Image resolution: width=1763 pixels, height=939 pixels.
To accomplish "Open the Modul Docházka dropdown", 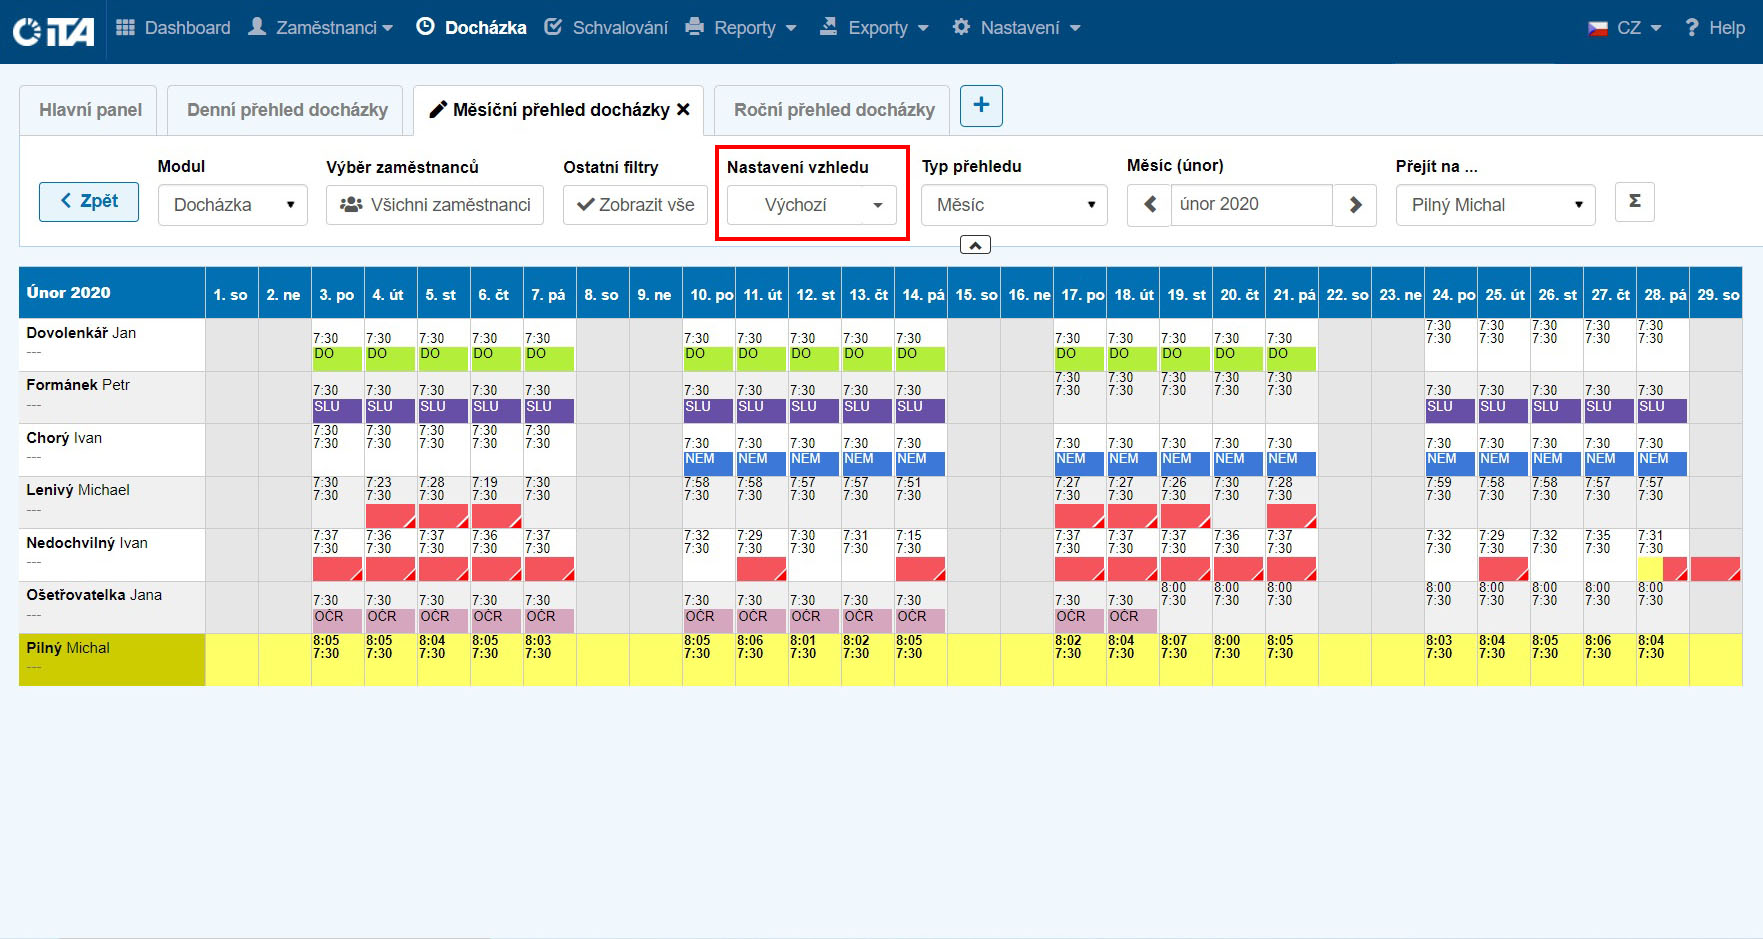I will coord(233,205).
